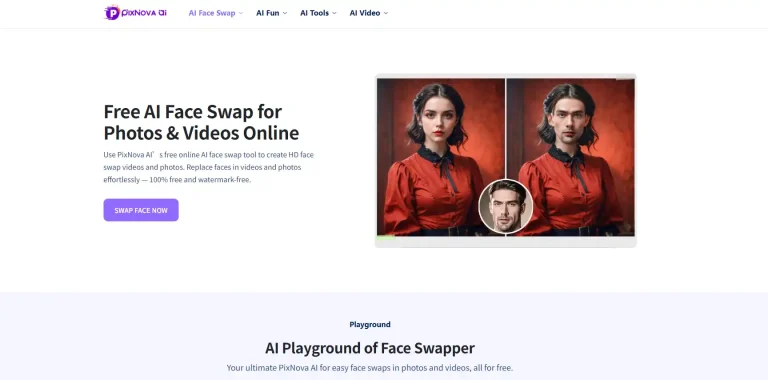
Task: Expand the chevron next to AI Fun
Action: (x=285, y=13)
